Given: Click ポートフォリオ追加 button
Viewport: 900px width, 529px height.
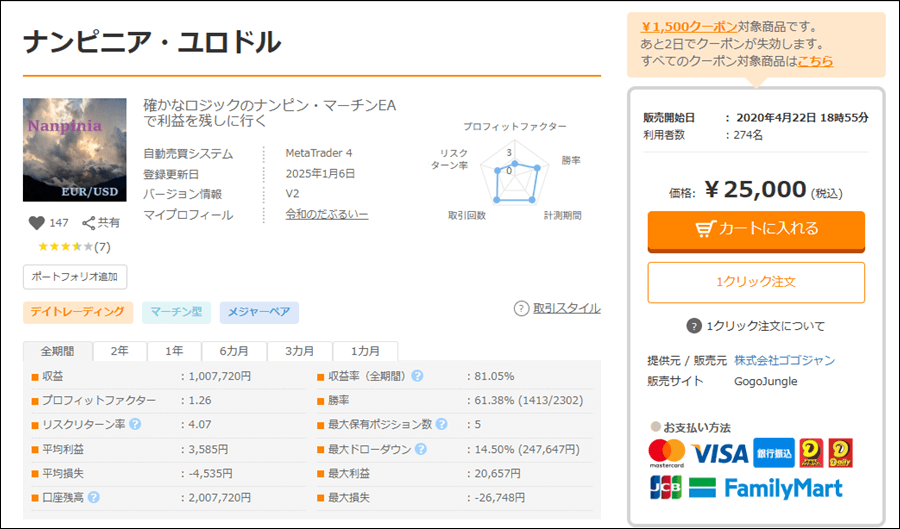Looking at the screenshot, I should pyautogui.click(x=75, y=276).
